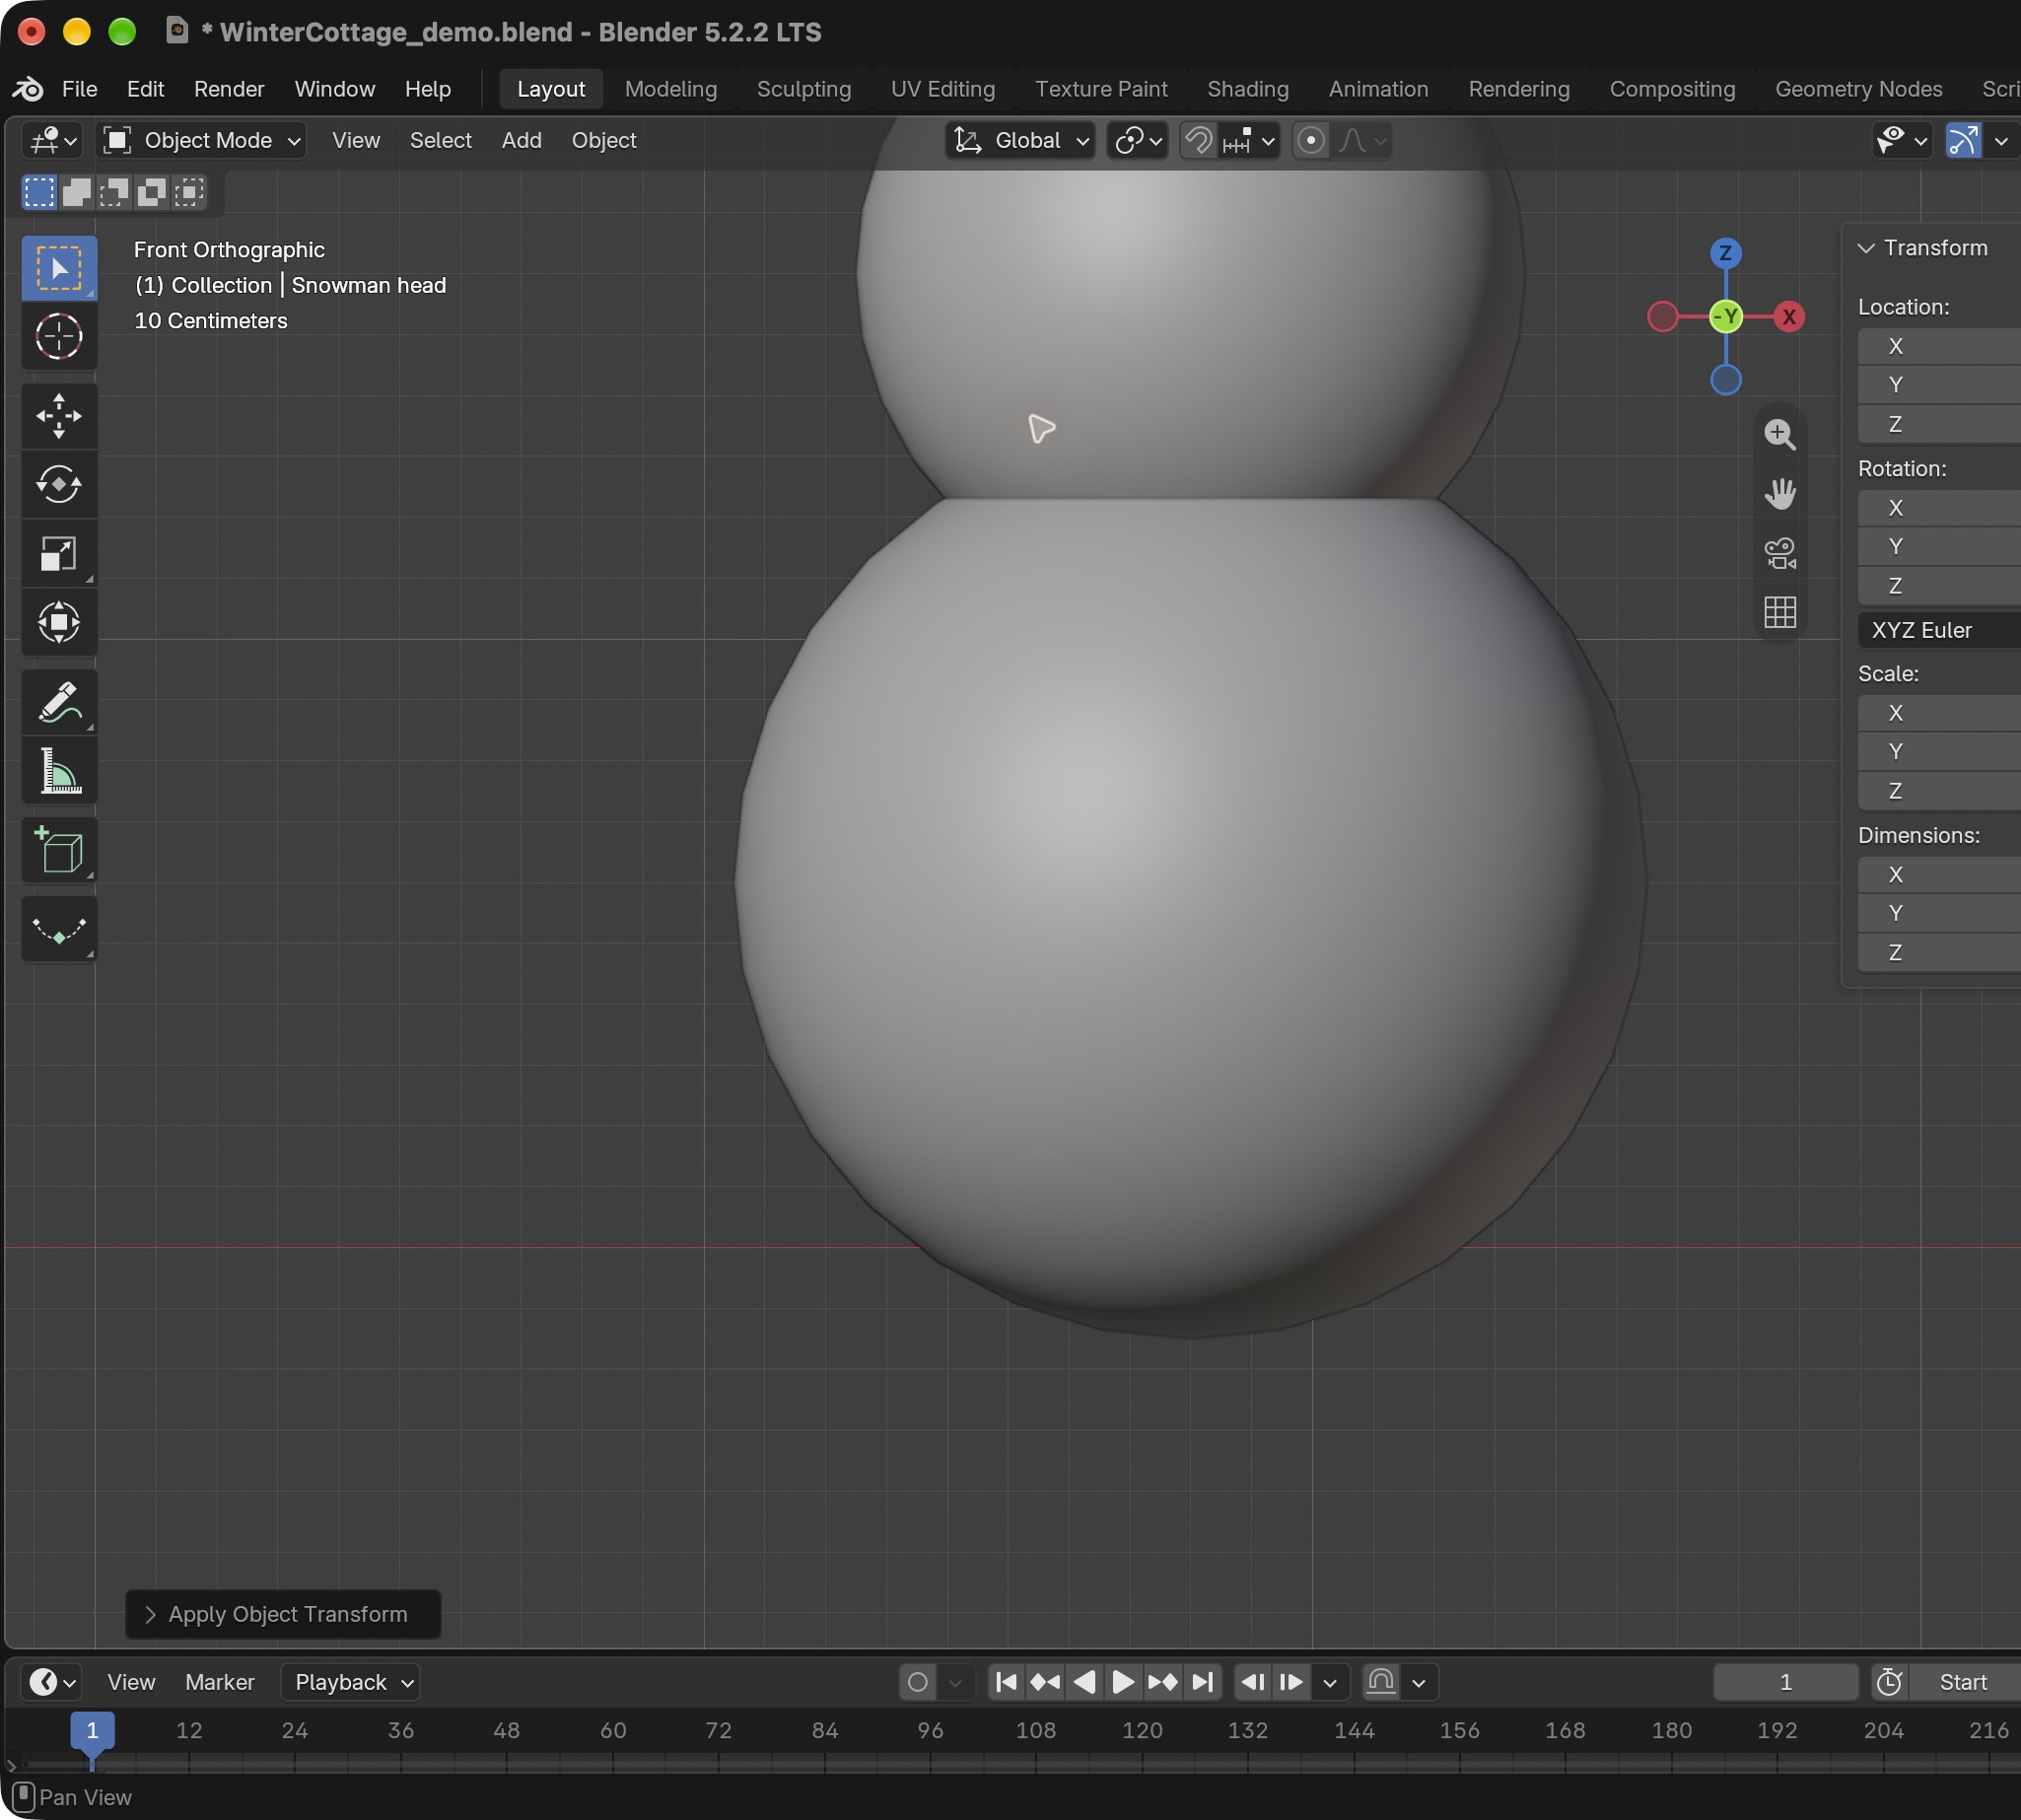Jump to the first frame

[1007, 1683]
